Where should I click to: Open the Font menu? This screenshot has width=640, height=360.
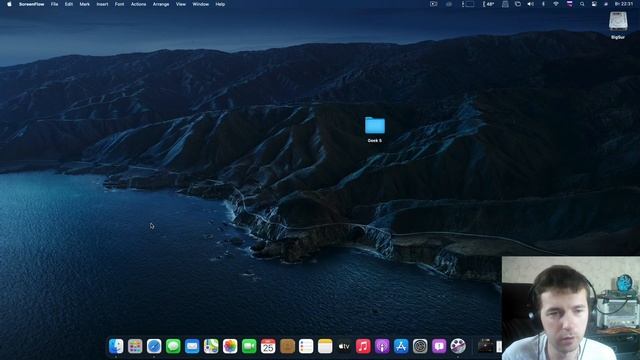(119, 4)
